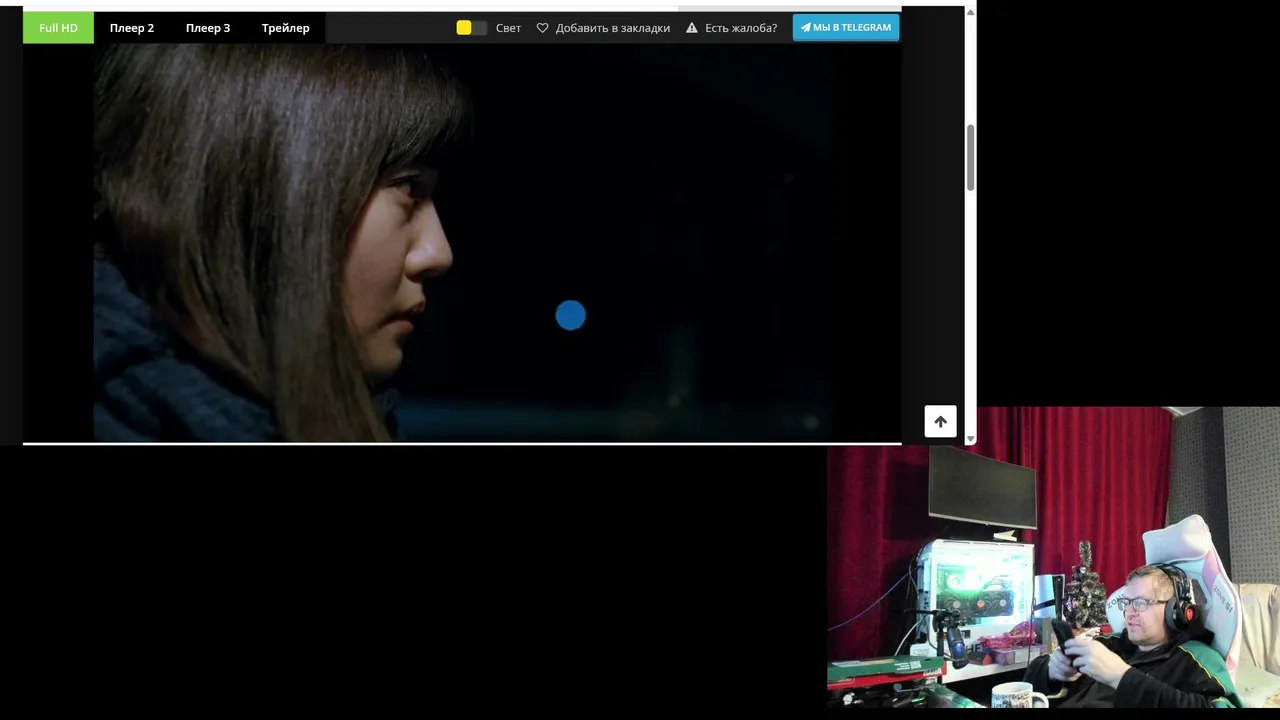1280x720 pixels.
Task: Open the Есть жалоба? complaint link
Action: (741, 28)
